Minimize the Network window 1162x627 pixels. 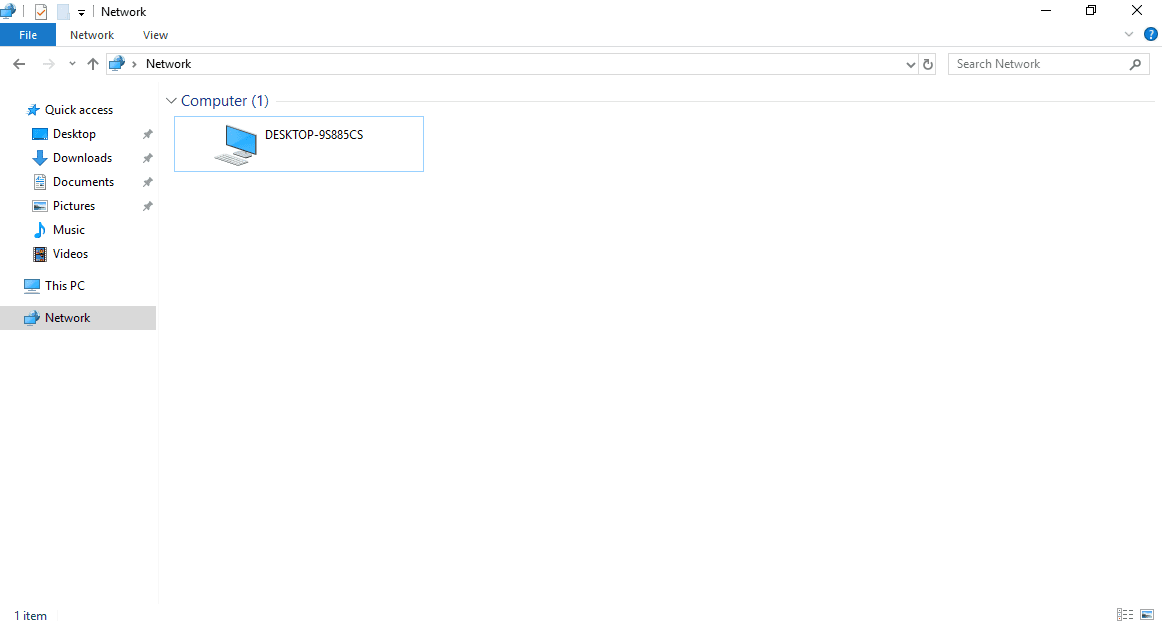coord(1046,11)
